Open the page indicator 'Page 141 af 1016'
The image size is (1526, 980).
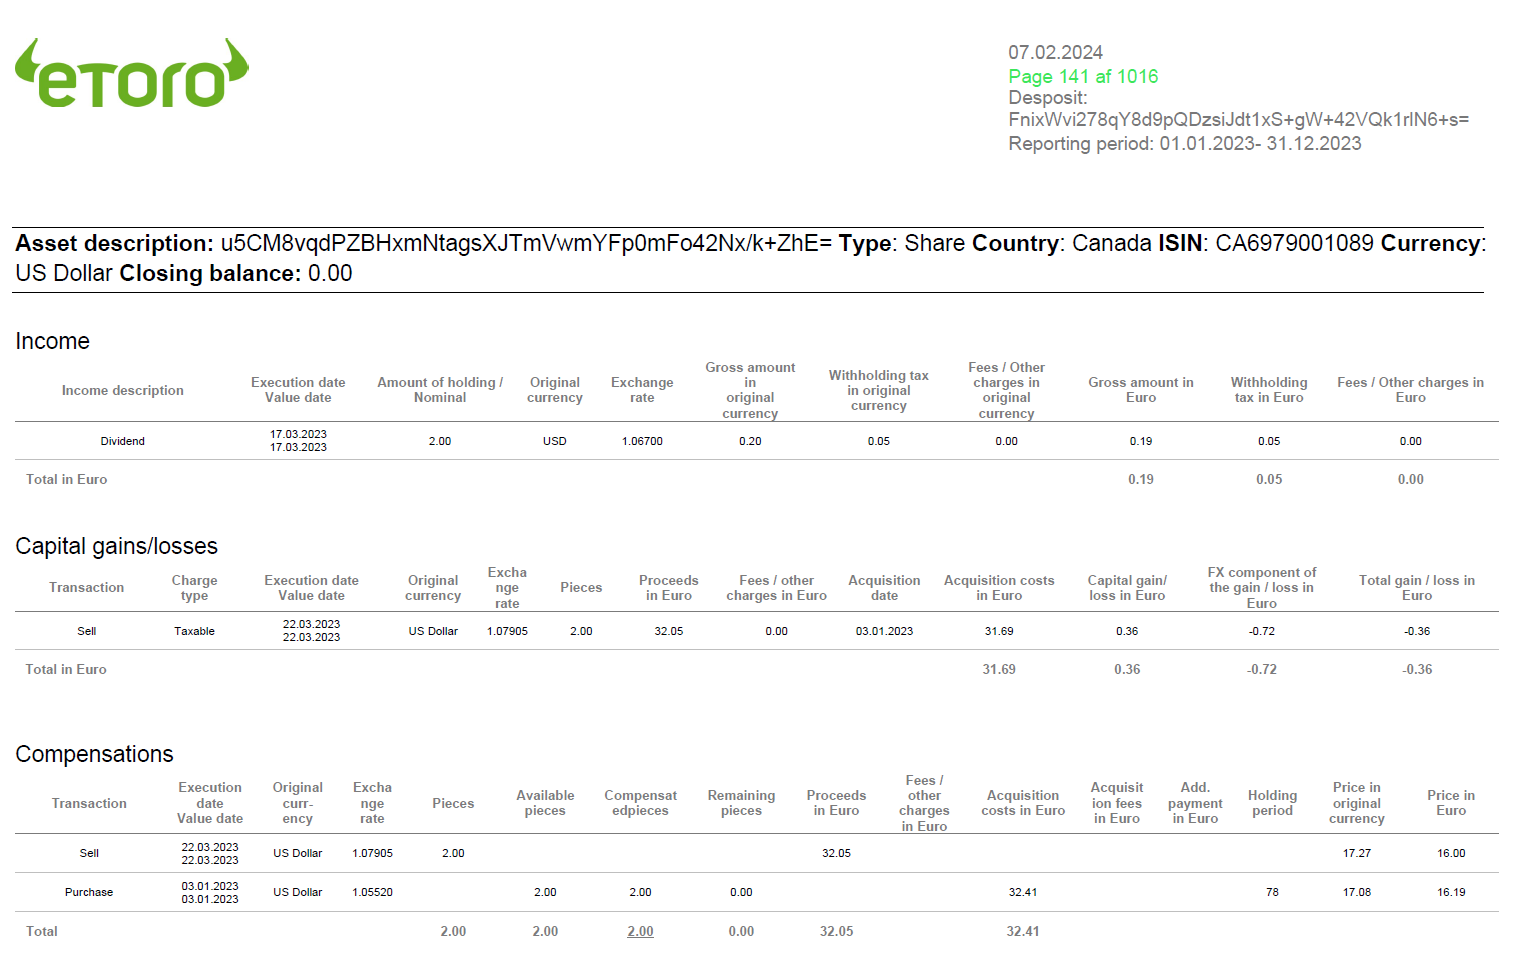[1083, 76]
